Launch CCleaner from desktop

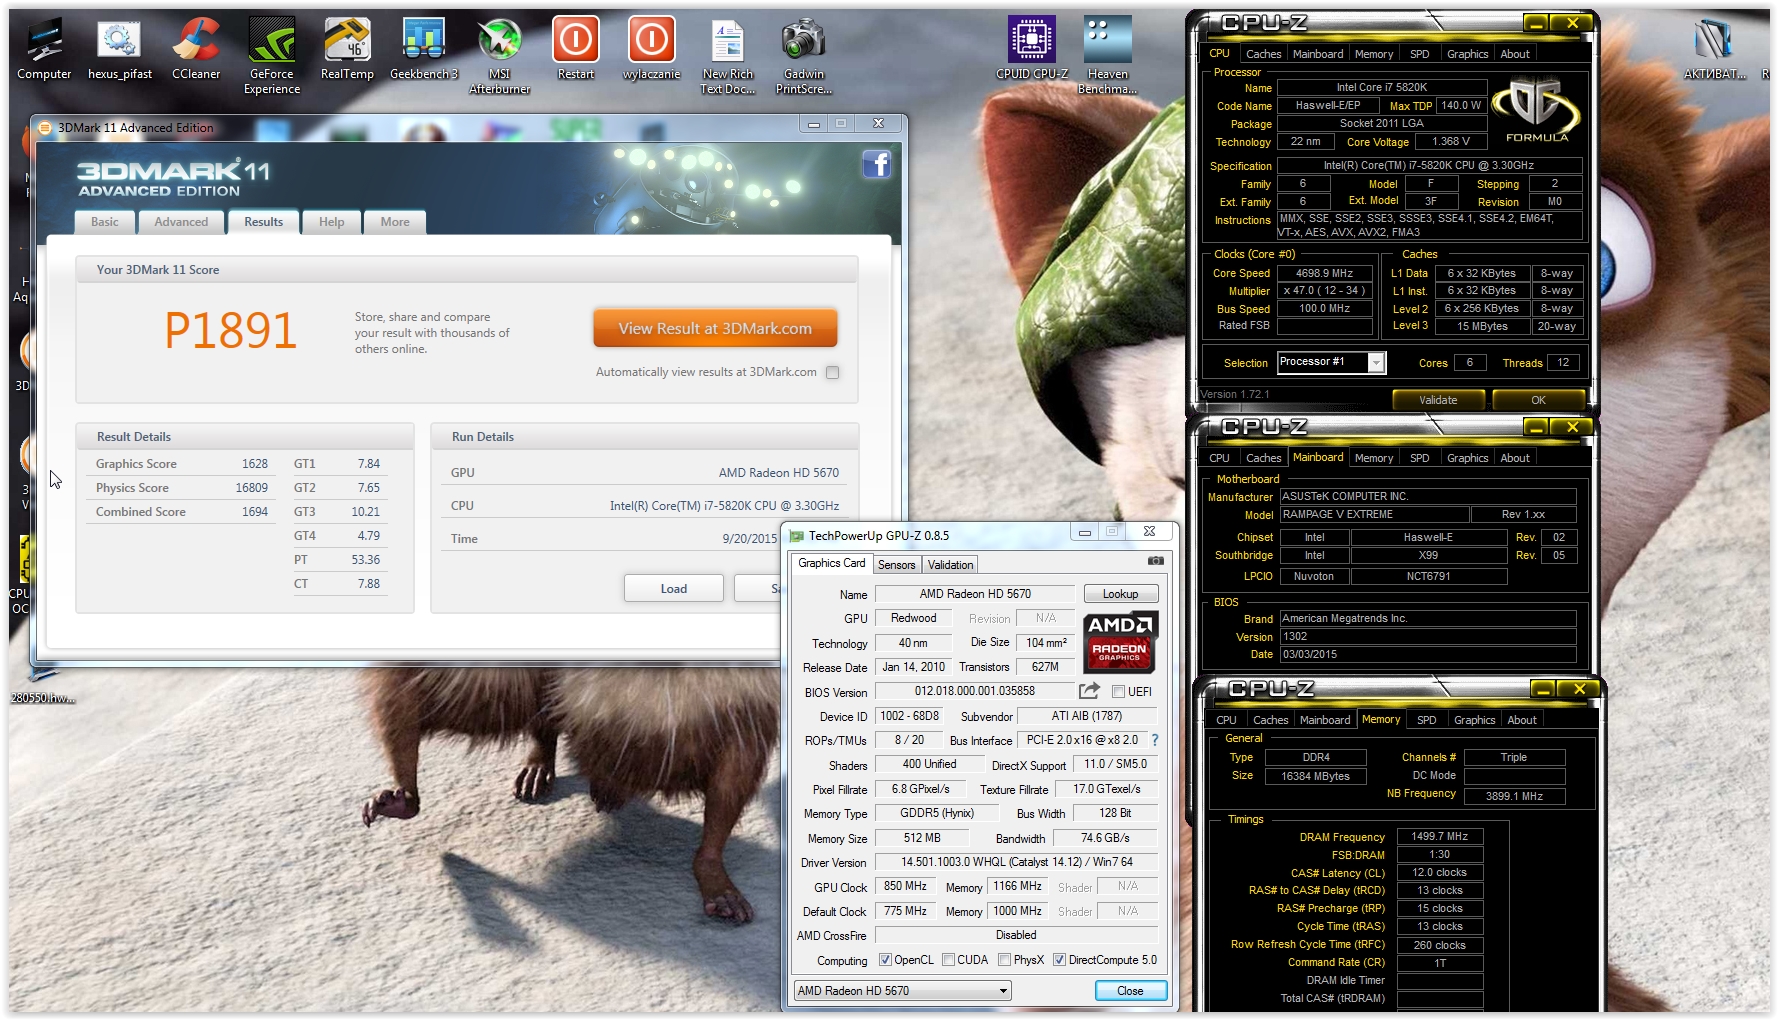196,49
